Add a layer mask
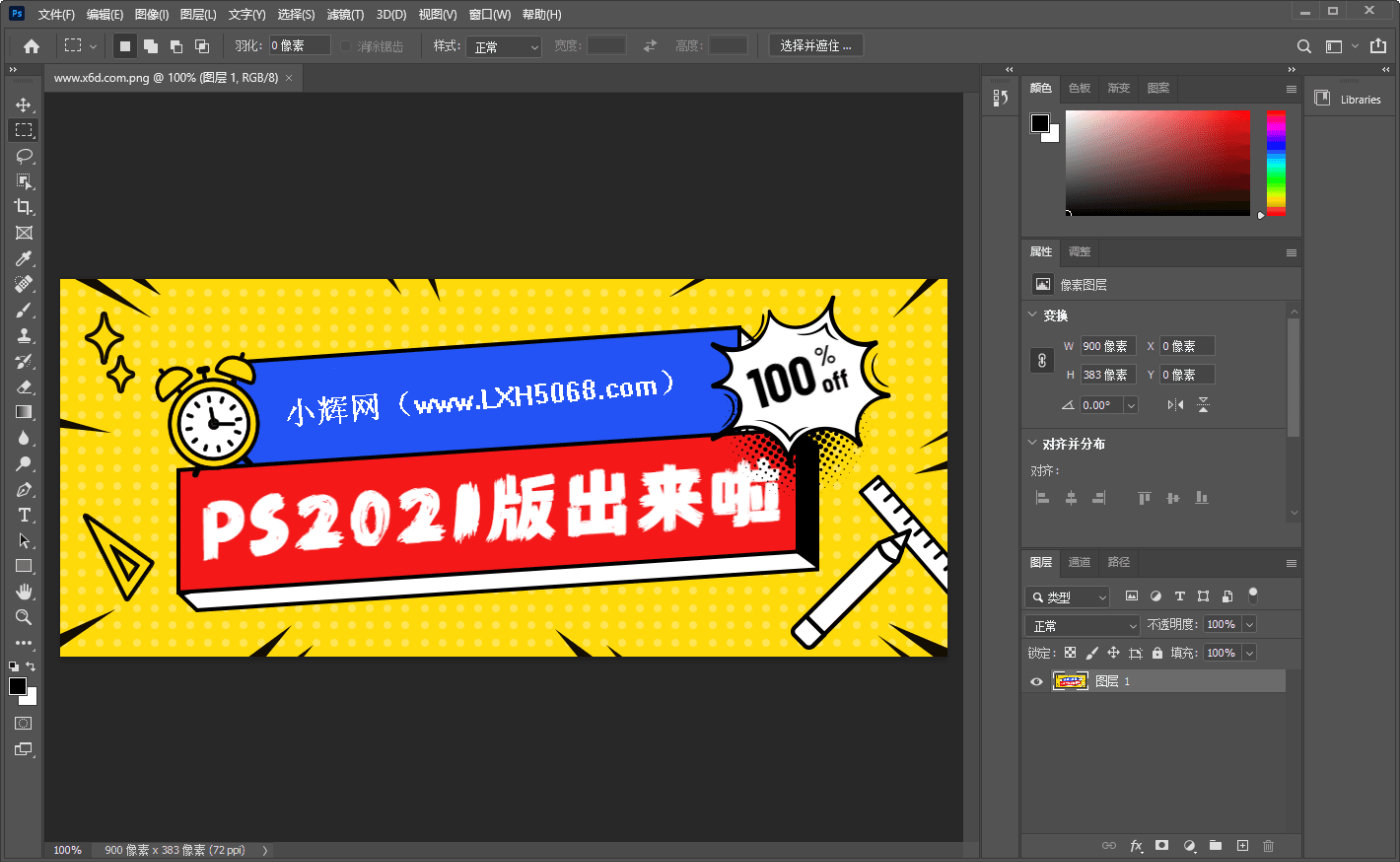 tap(1162, 845)
